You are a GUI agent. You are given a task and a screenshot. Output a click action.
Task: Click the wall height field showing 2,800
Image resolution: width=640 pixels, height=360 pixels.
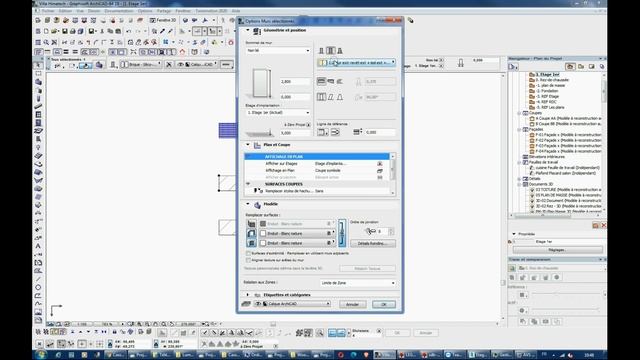(295, 82)
